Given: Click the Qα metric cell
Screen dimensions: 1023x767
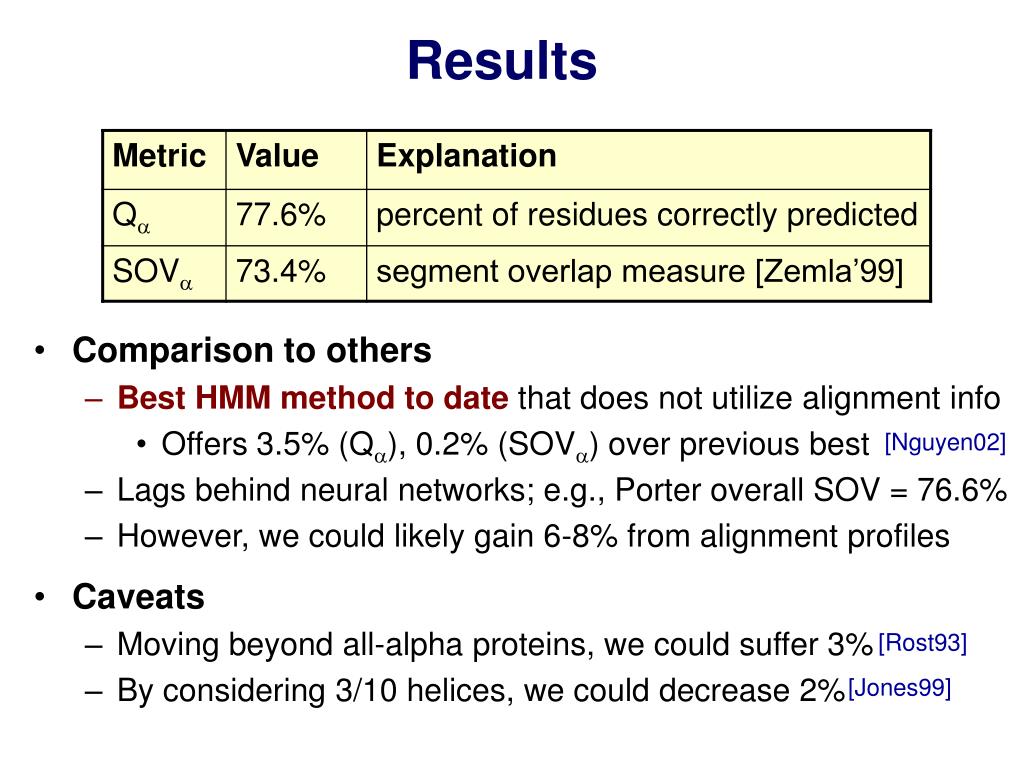Looking at the screenshot, I should (164, 218).
